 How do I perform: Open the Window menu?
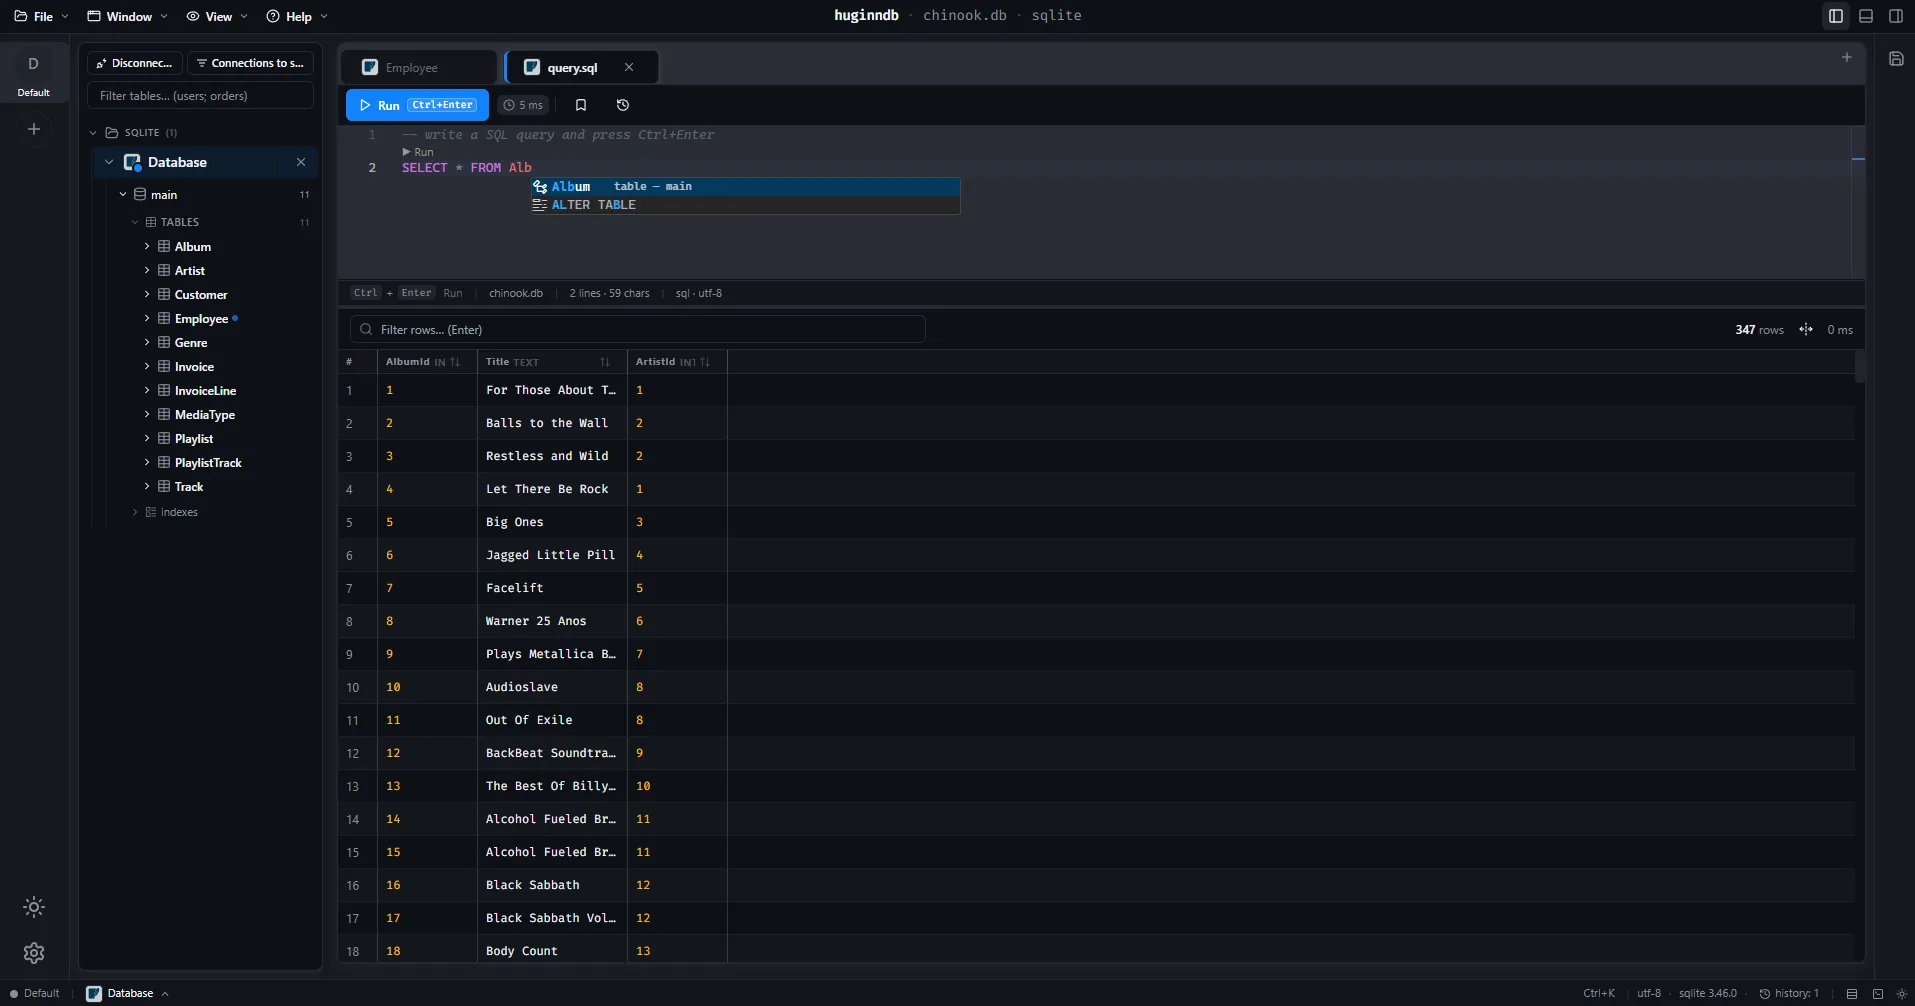[128, 16]
